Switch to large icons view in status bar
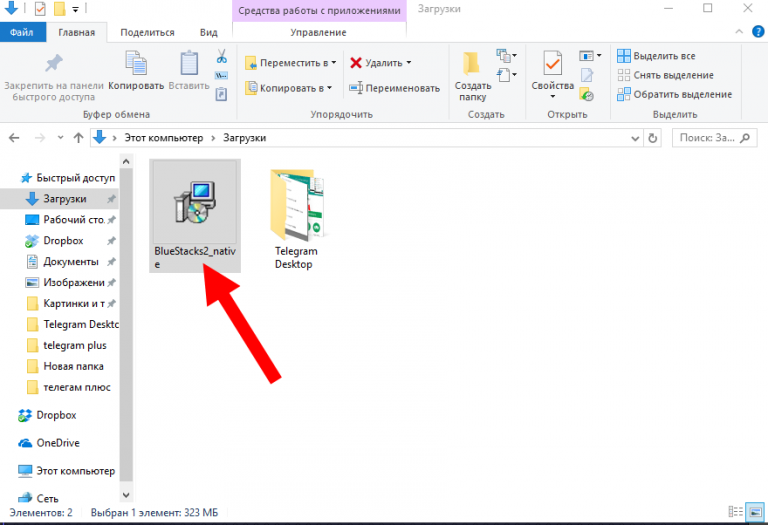 755,512
